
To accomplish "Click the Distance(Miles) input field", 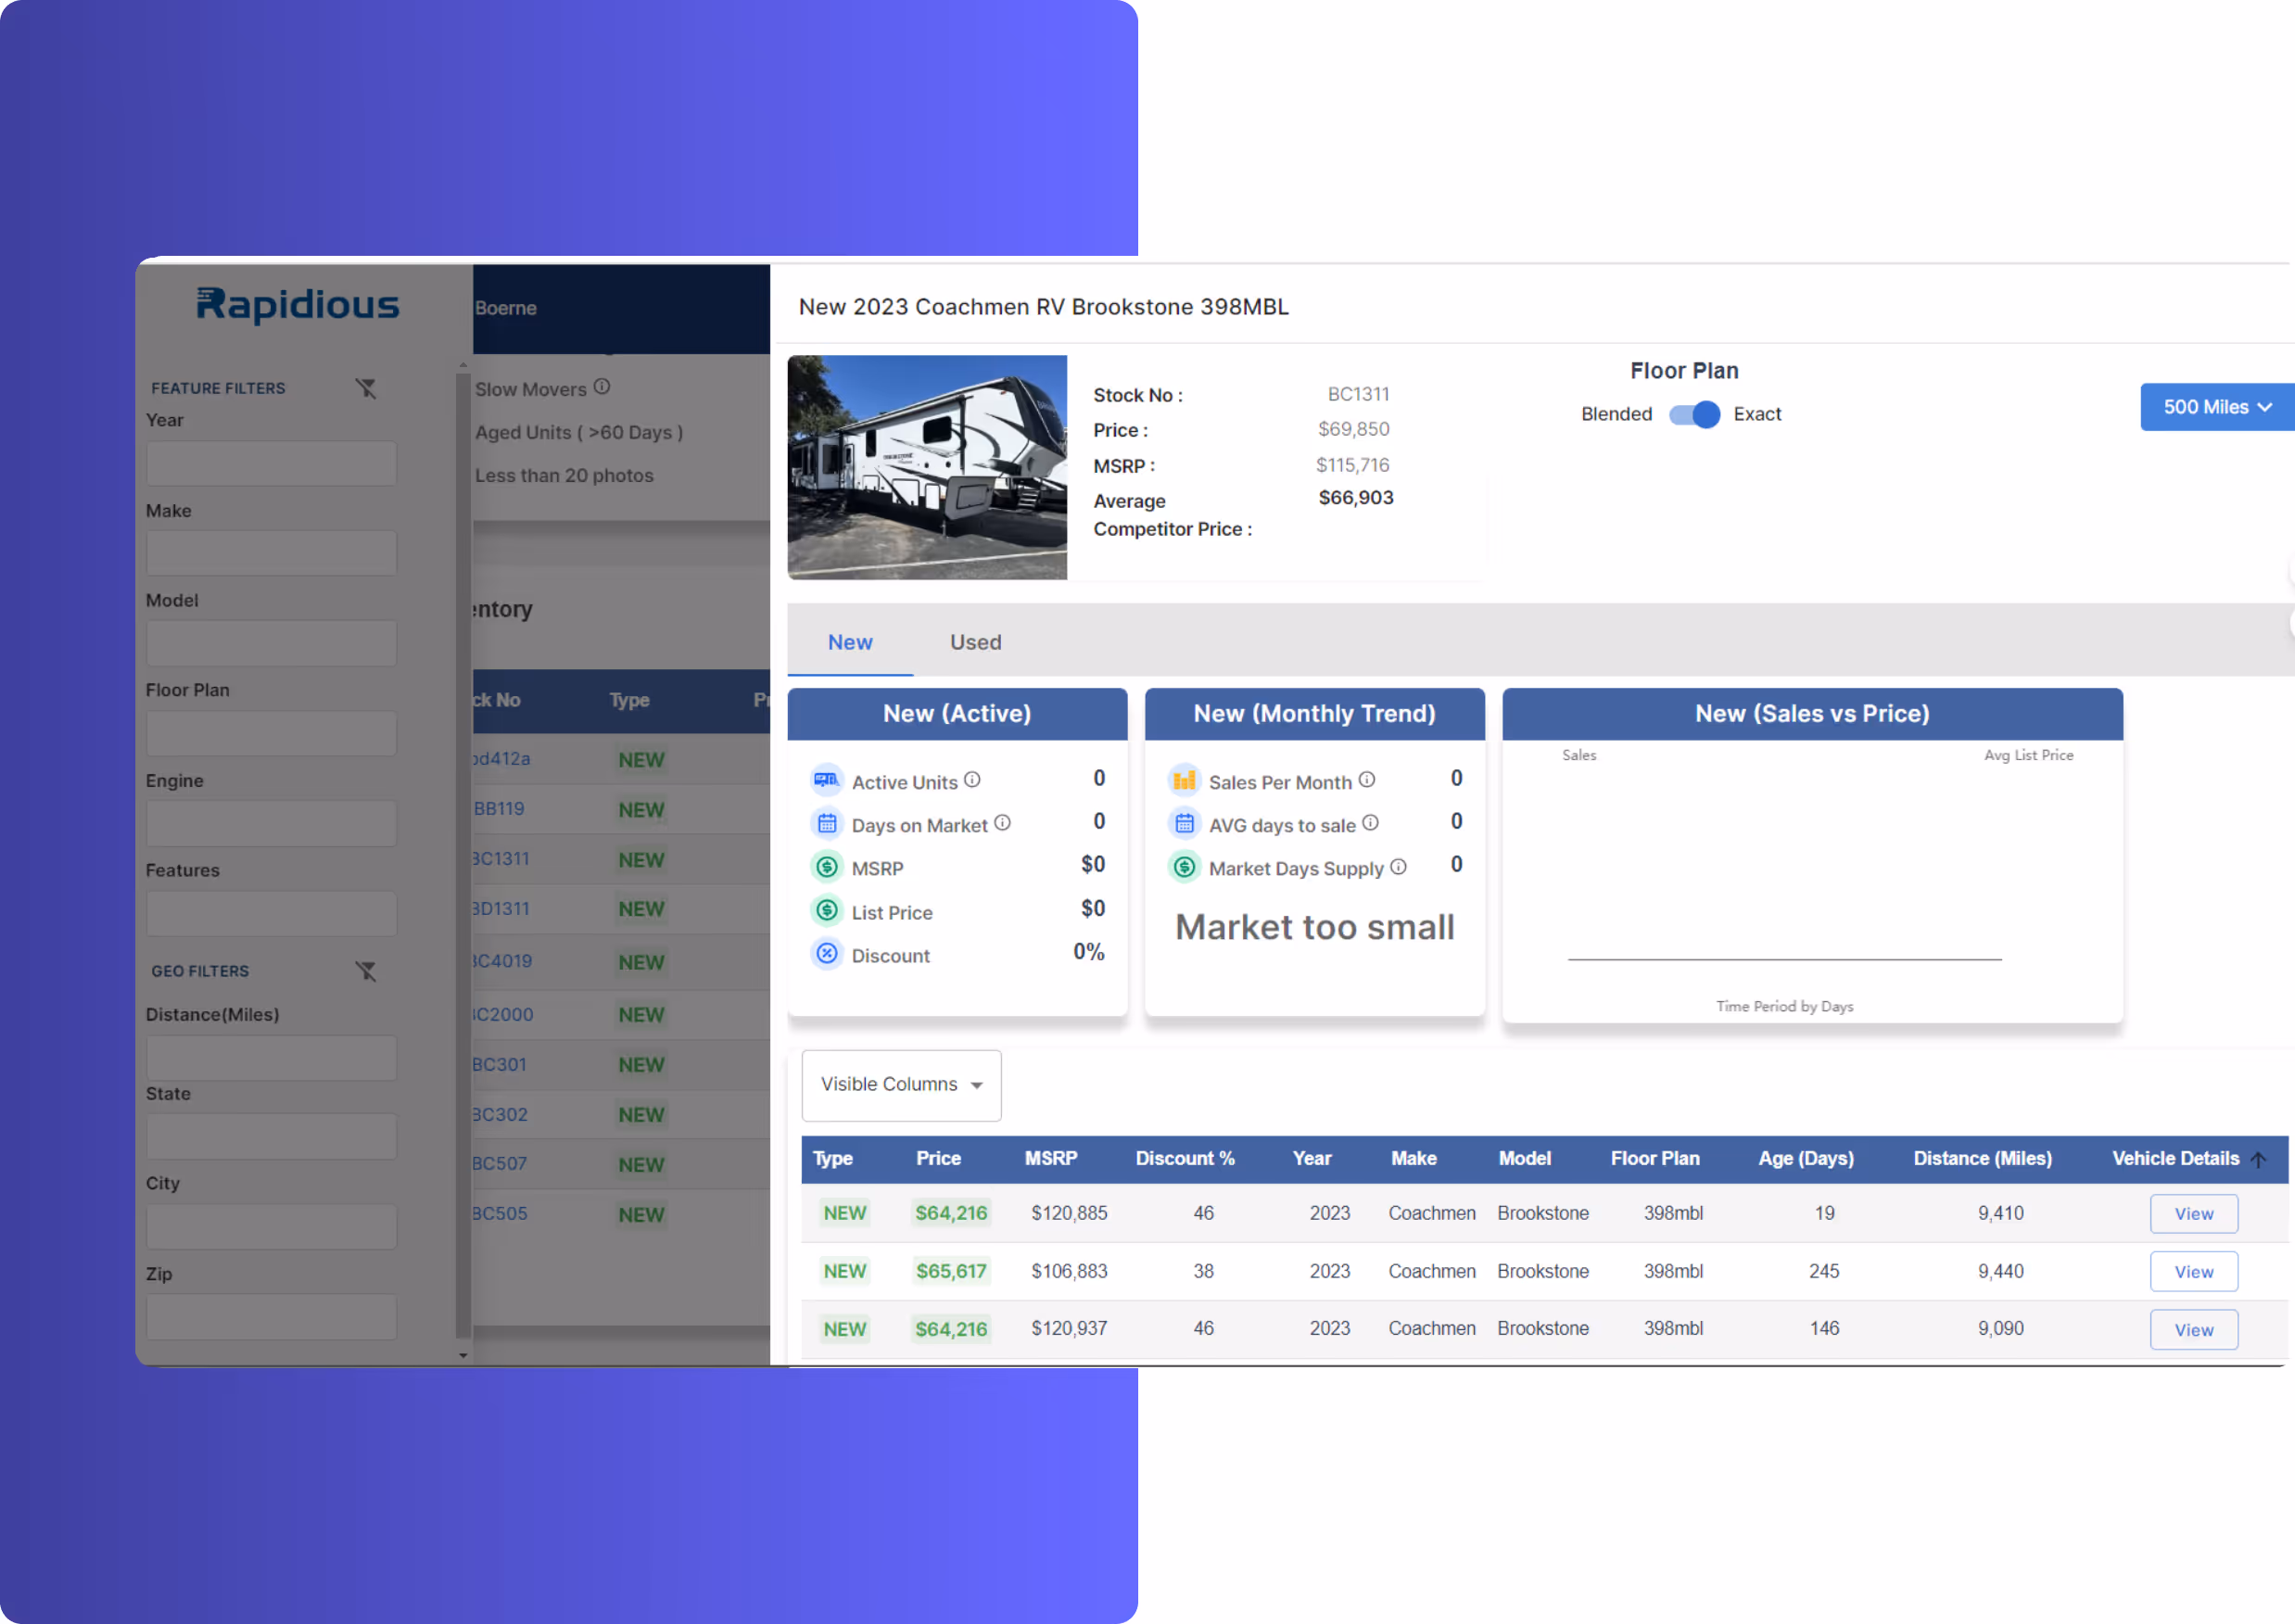I will (271, 1058).
